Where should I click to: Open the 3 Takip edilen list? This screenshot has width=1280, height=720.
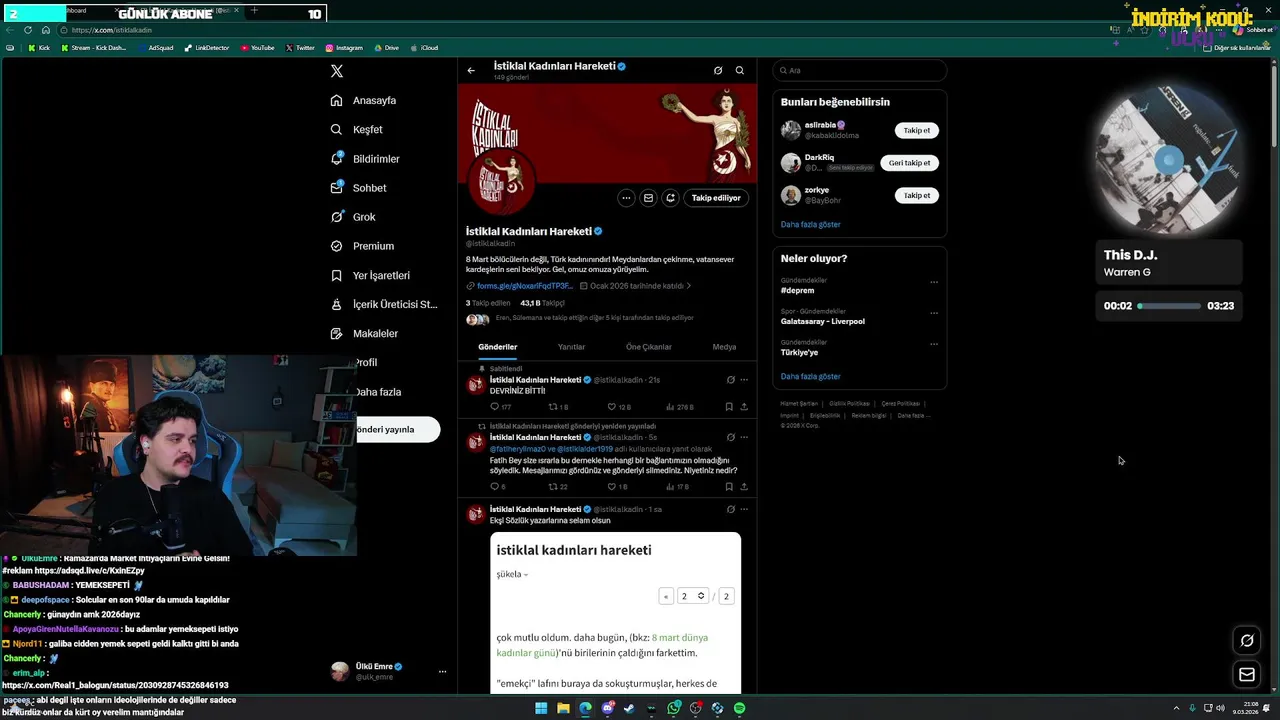pos(488,303)
